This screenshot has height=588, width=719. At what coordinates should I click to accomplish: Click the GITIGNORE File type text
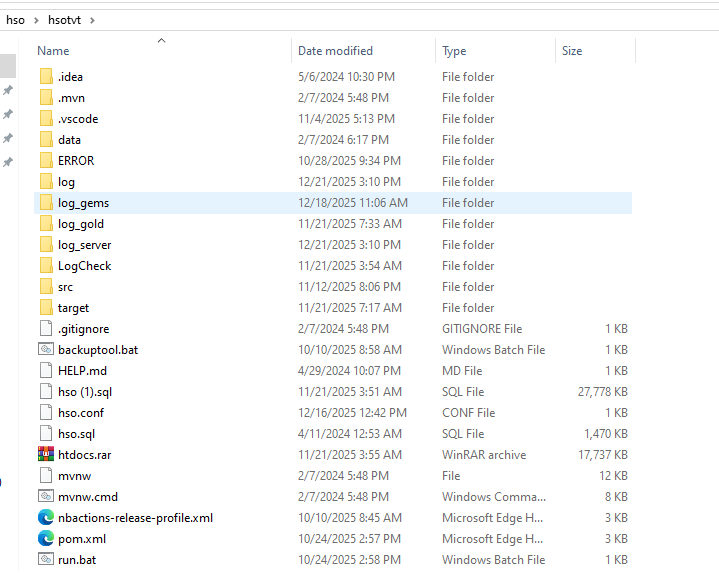coord(482,329)
